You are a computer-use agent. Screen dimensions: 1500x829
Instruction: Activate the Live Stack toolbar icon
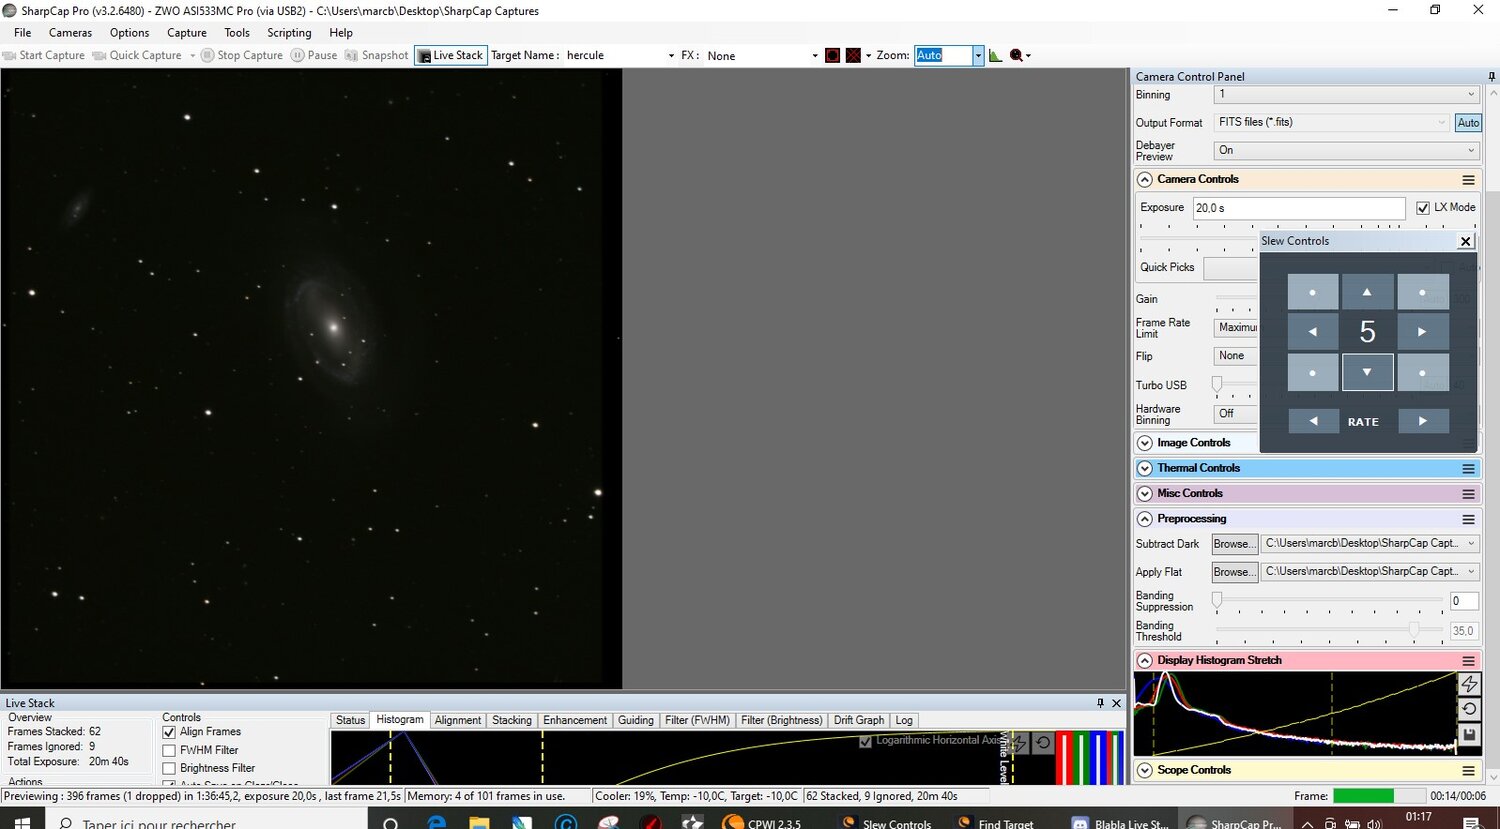(x=450, y=55)
